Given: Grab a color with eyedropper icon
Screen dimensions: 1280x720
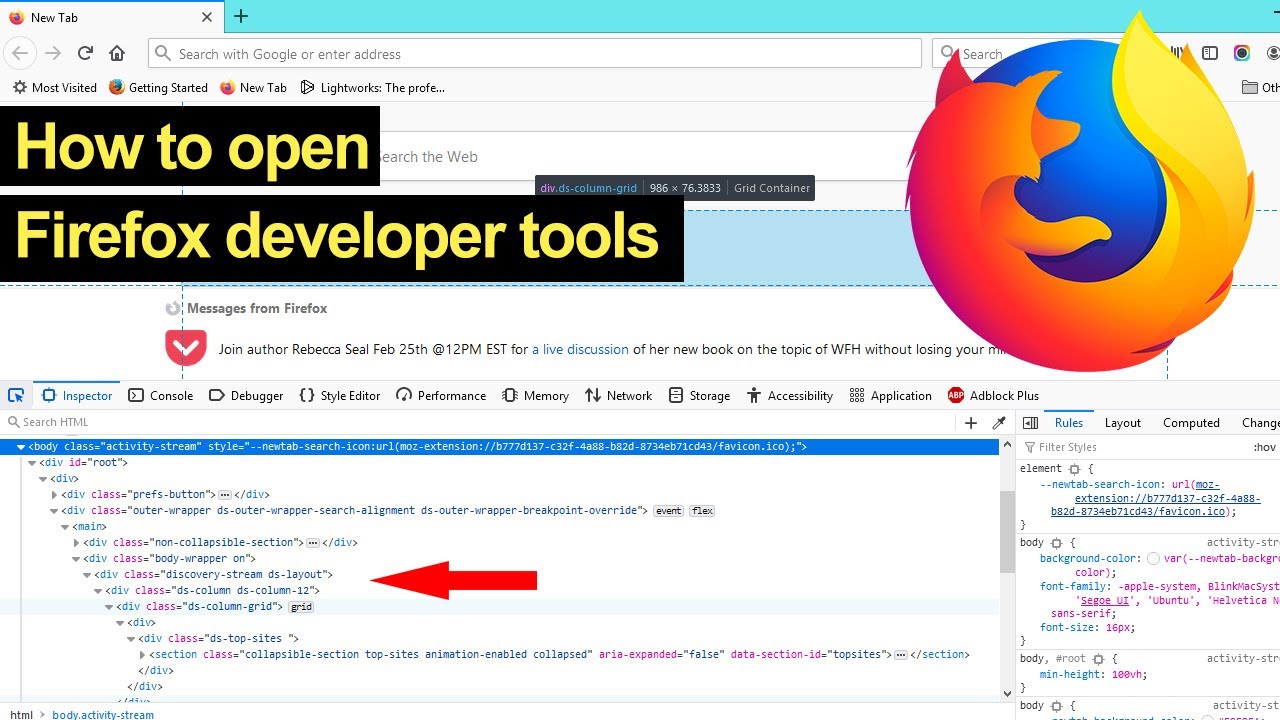Looking at the screenshot, I should (x=998, y=422).
